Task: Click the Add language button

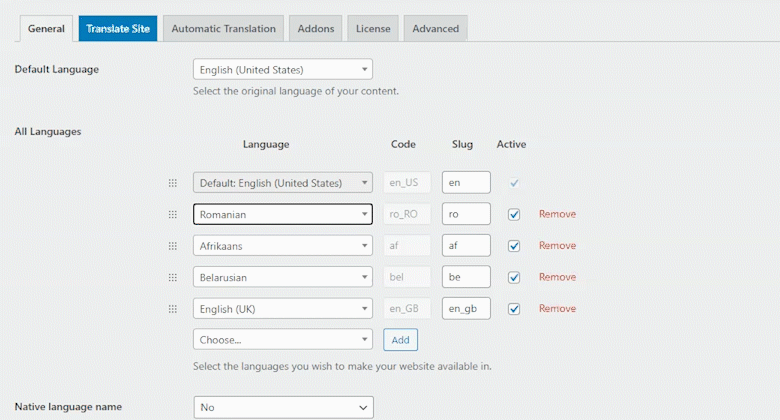Action: (x=400, y=340)
